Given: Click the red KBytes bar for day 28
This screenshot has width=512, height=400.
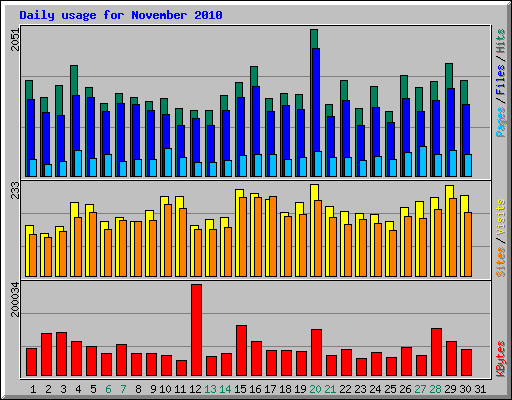Looking at the screenshot, I should coord(436,352).
